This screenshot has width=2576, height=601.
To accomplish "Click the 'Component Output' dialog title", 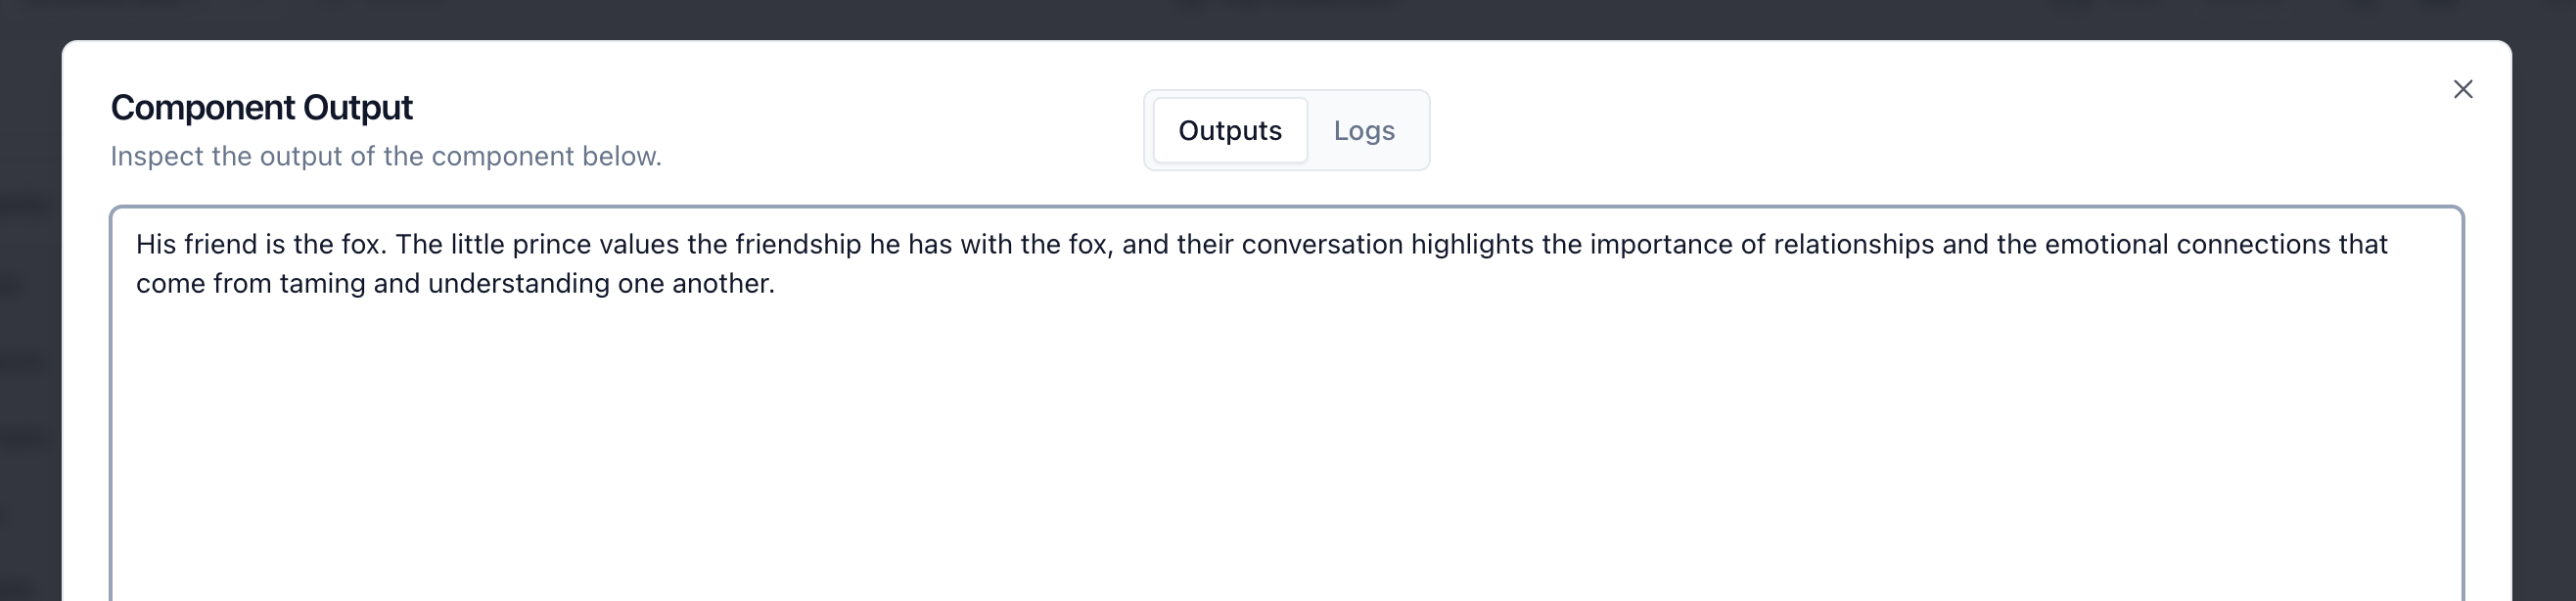I will [x=261, y=106].
